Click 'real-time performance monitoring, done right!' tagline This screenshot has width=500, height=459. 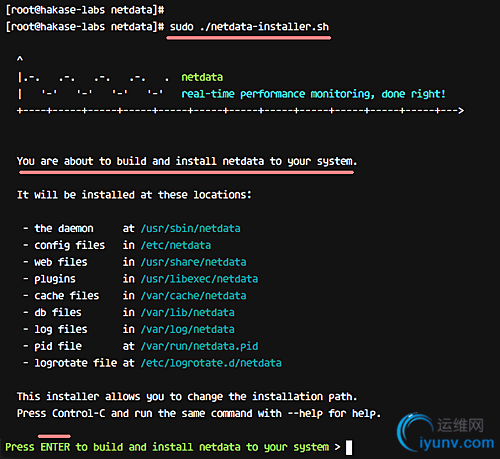[313, 94]
